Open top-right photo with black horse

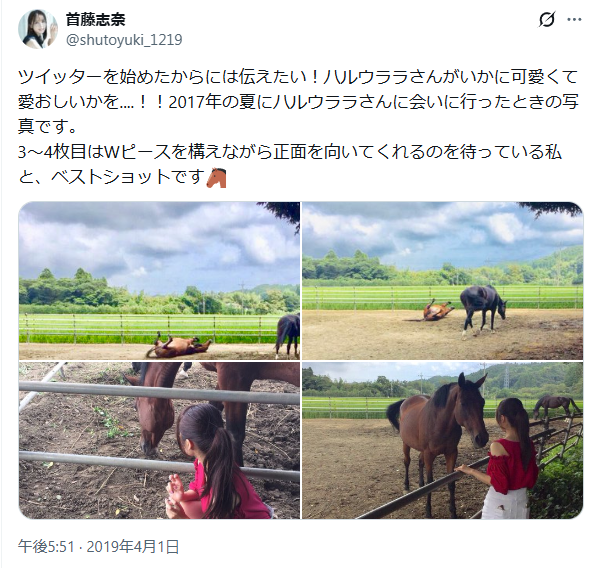(x=442, y=281)
